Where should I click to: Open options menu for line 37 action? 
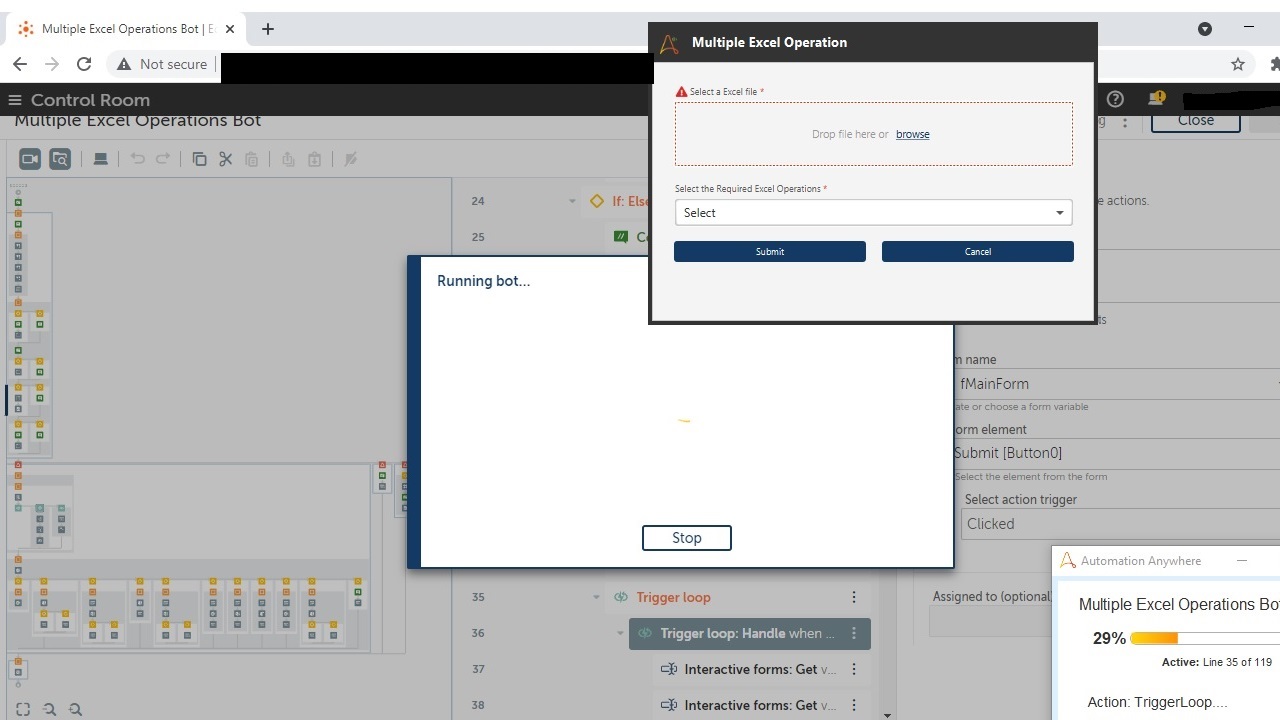[x=854, y=669]
